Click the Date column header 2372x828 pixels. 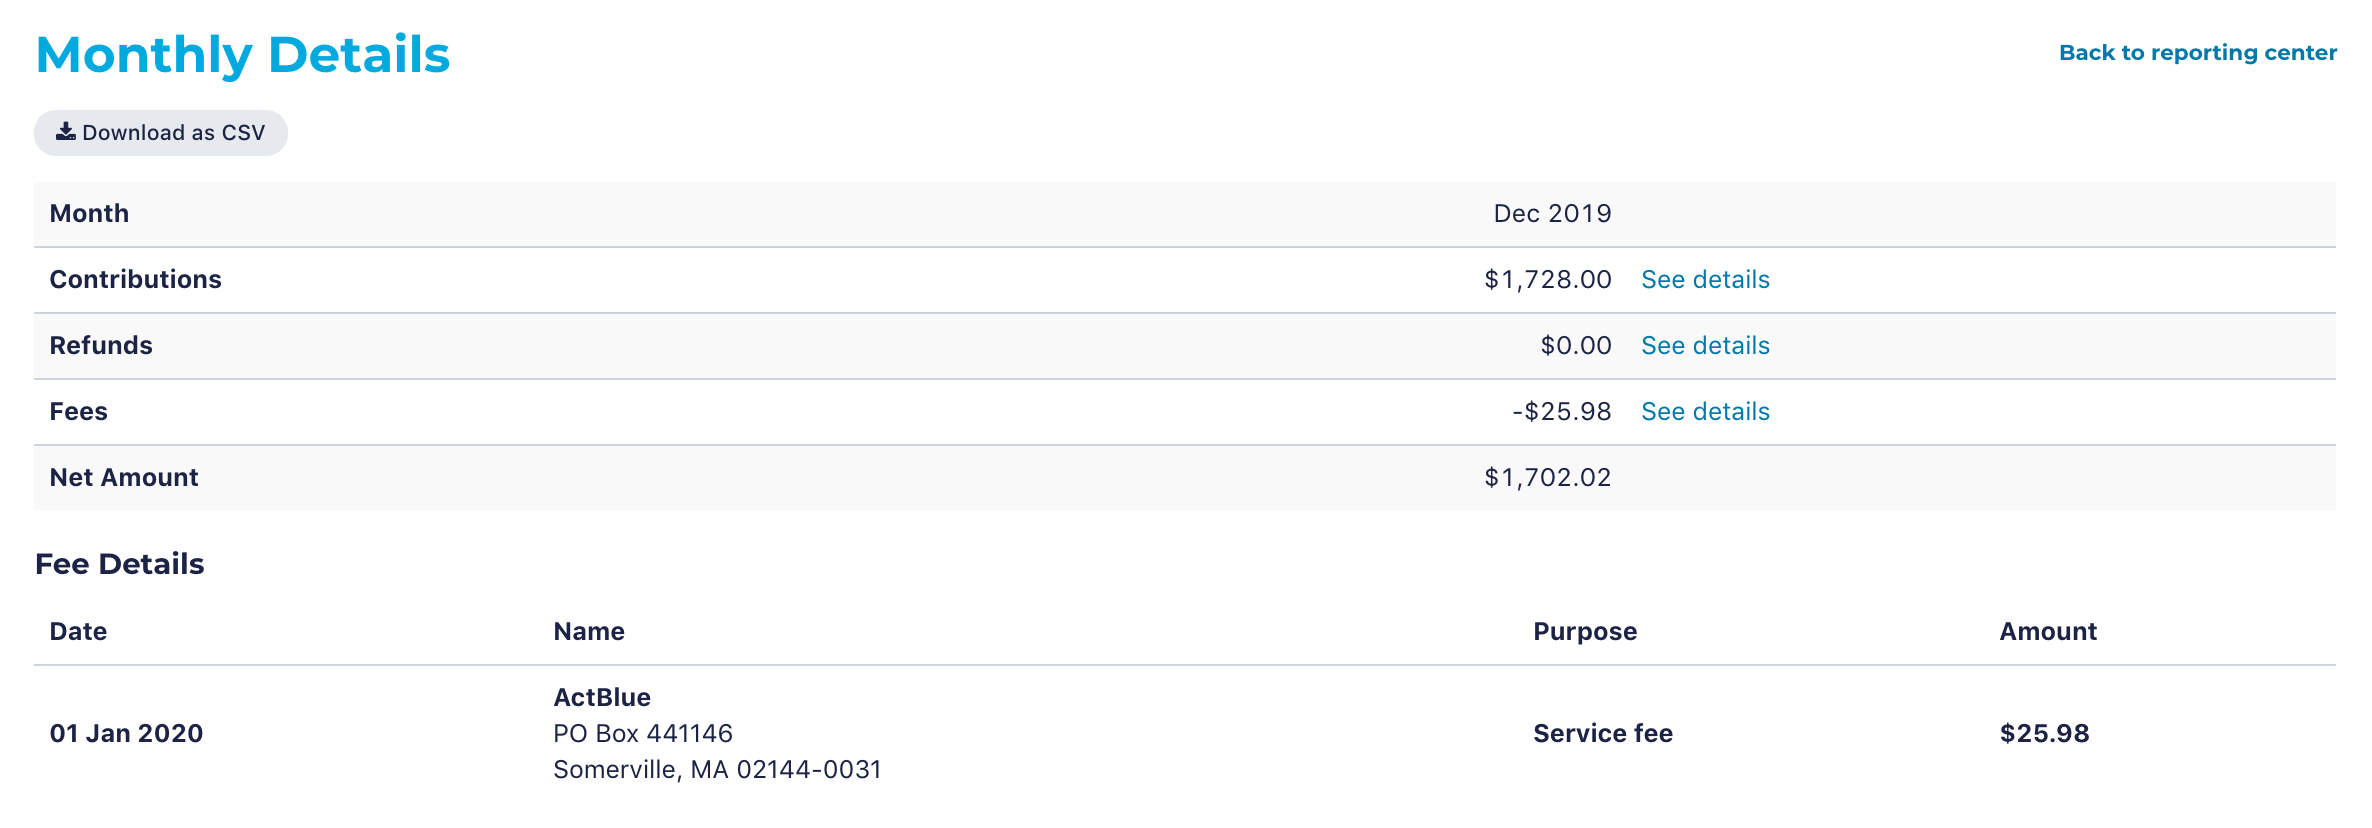(x=78, y=632)
